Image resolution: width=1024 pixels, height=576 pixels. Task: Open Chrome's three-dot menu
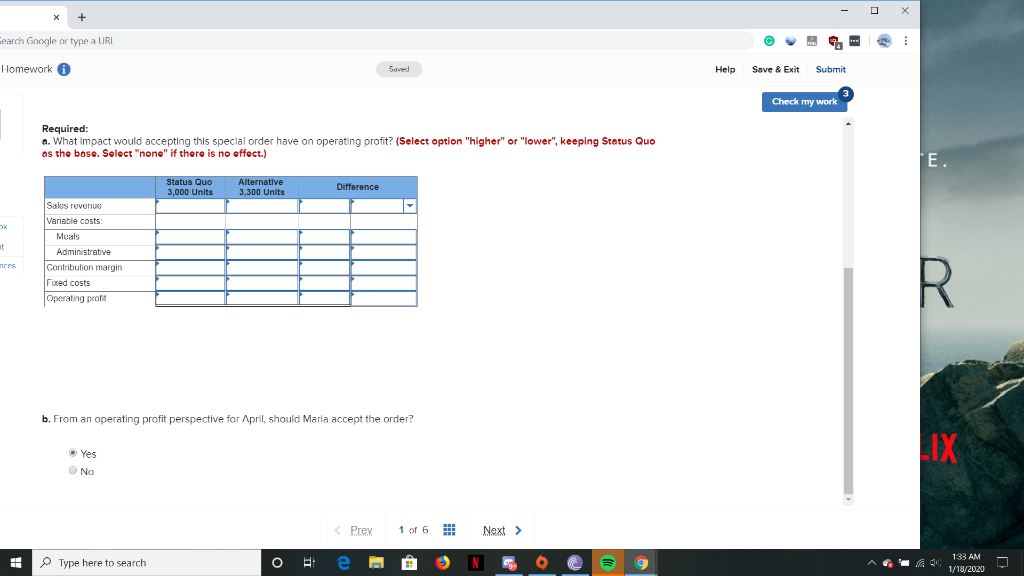[905, 40]
